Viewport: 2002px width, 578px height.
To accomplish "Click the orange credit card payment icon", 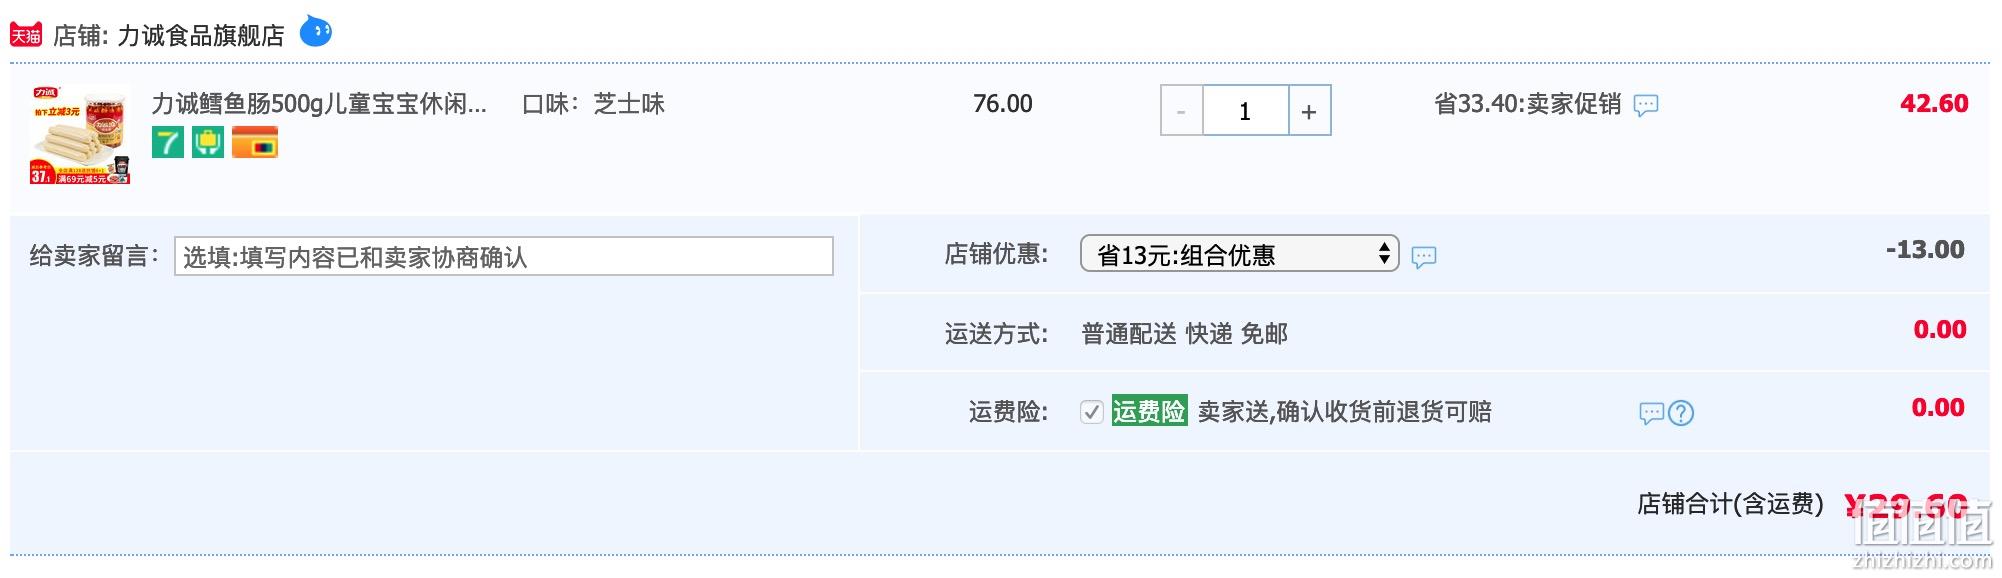I will (254, 143).
